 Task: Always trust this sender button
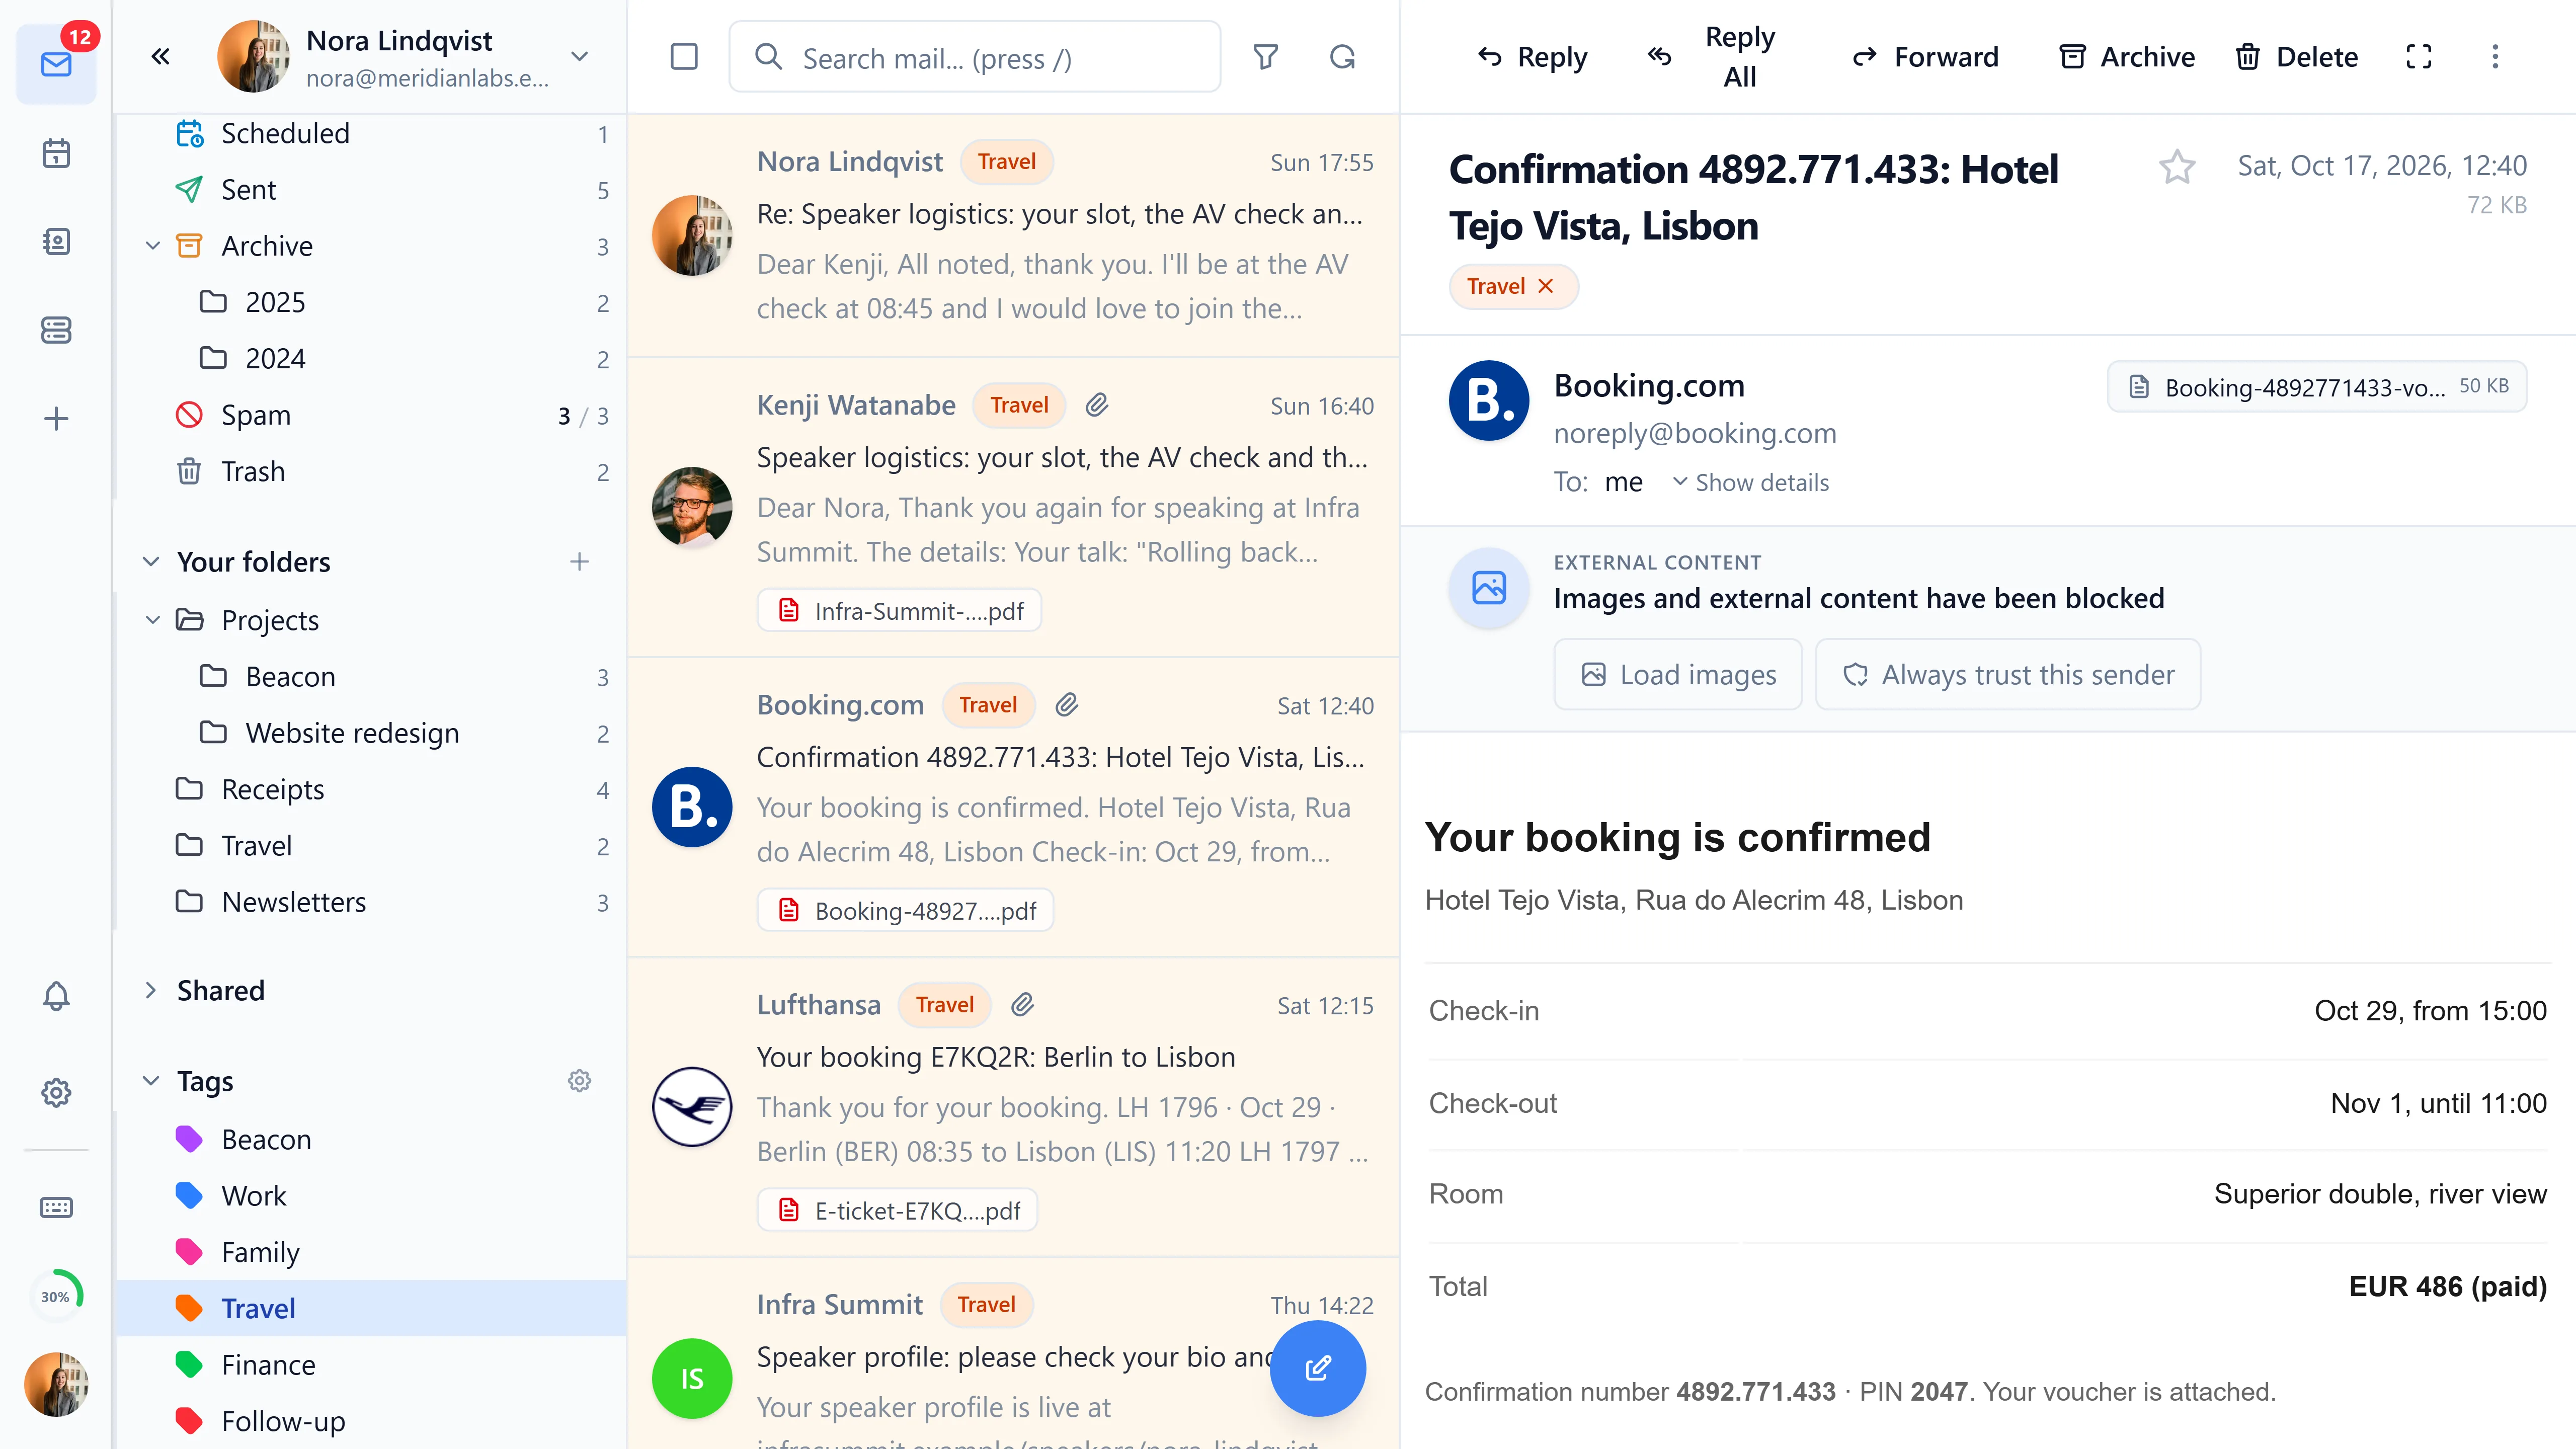click(2008, 675)
